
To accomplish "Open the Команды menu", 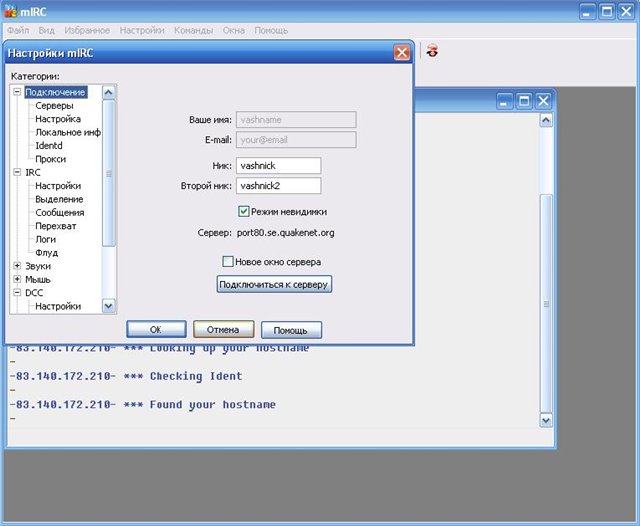I will [193, 30].
